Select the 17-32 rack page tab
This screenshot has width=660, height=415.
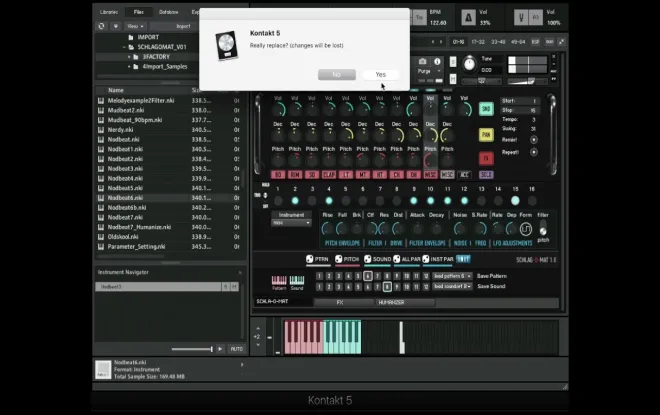pyautogui.click(x=478, y=42)
